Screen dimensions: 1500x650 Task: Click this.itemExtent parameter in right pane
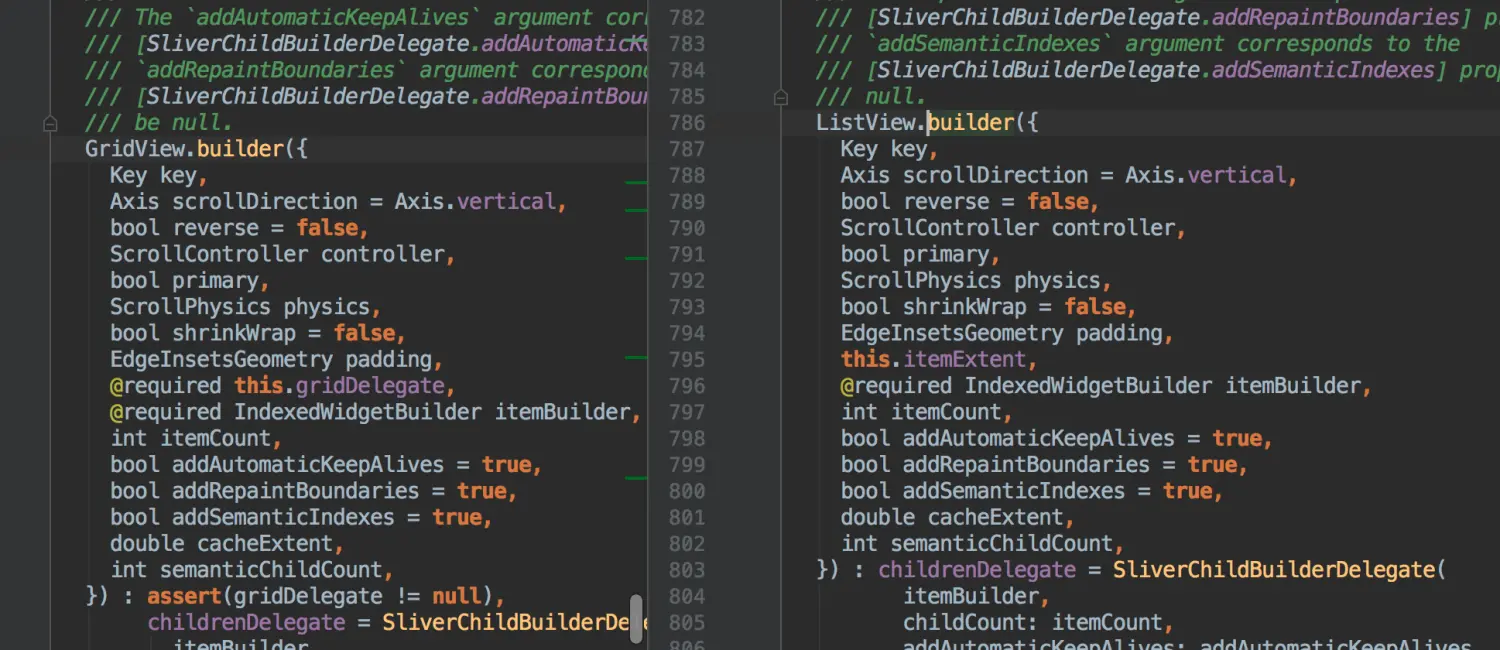(939, 360)
